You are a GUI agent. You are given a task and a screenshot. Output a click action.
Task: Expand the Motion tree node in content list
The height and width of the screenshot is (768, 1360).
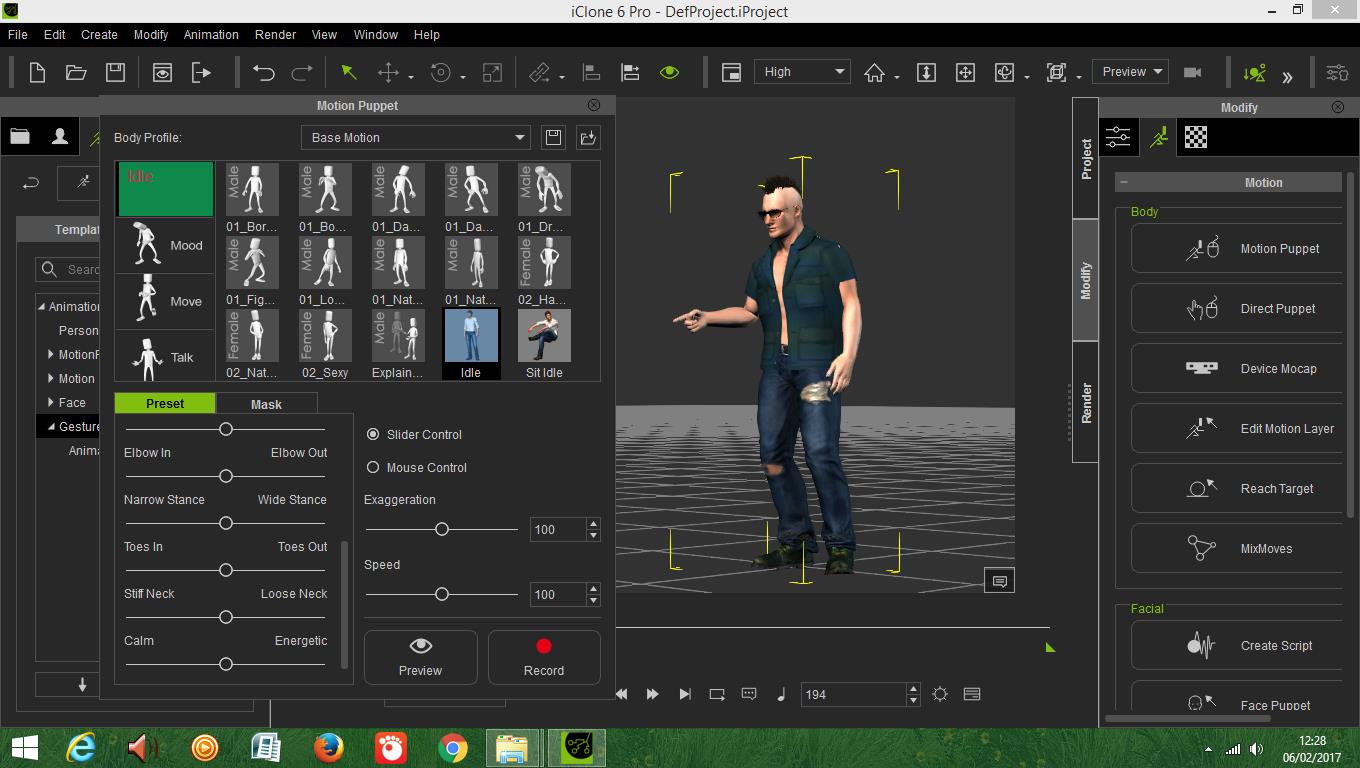(x=51, y=378)
